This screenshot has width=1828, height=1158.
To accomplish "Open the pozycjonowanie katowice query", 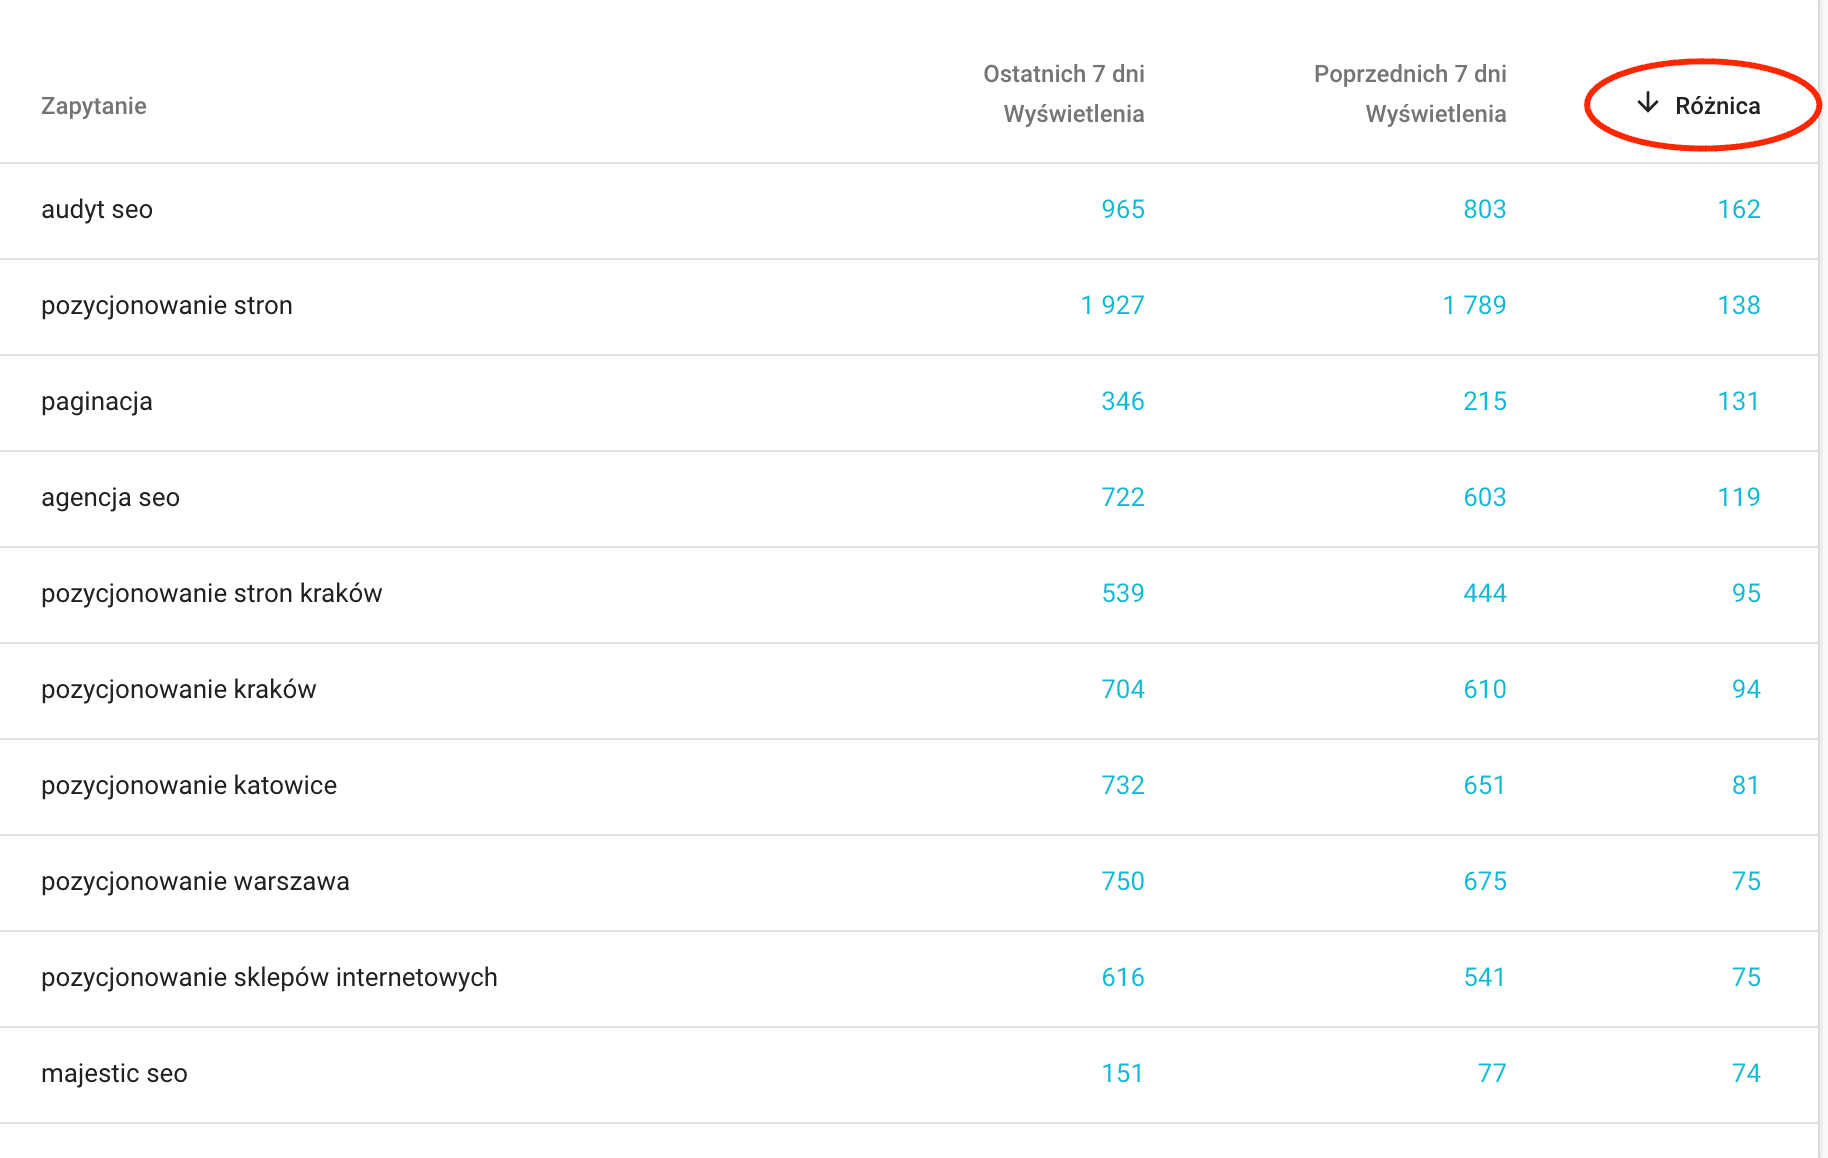I will point(189,786).
